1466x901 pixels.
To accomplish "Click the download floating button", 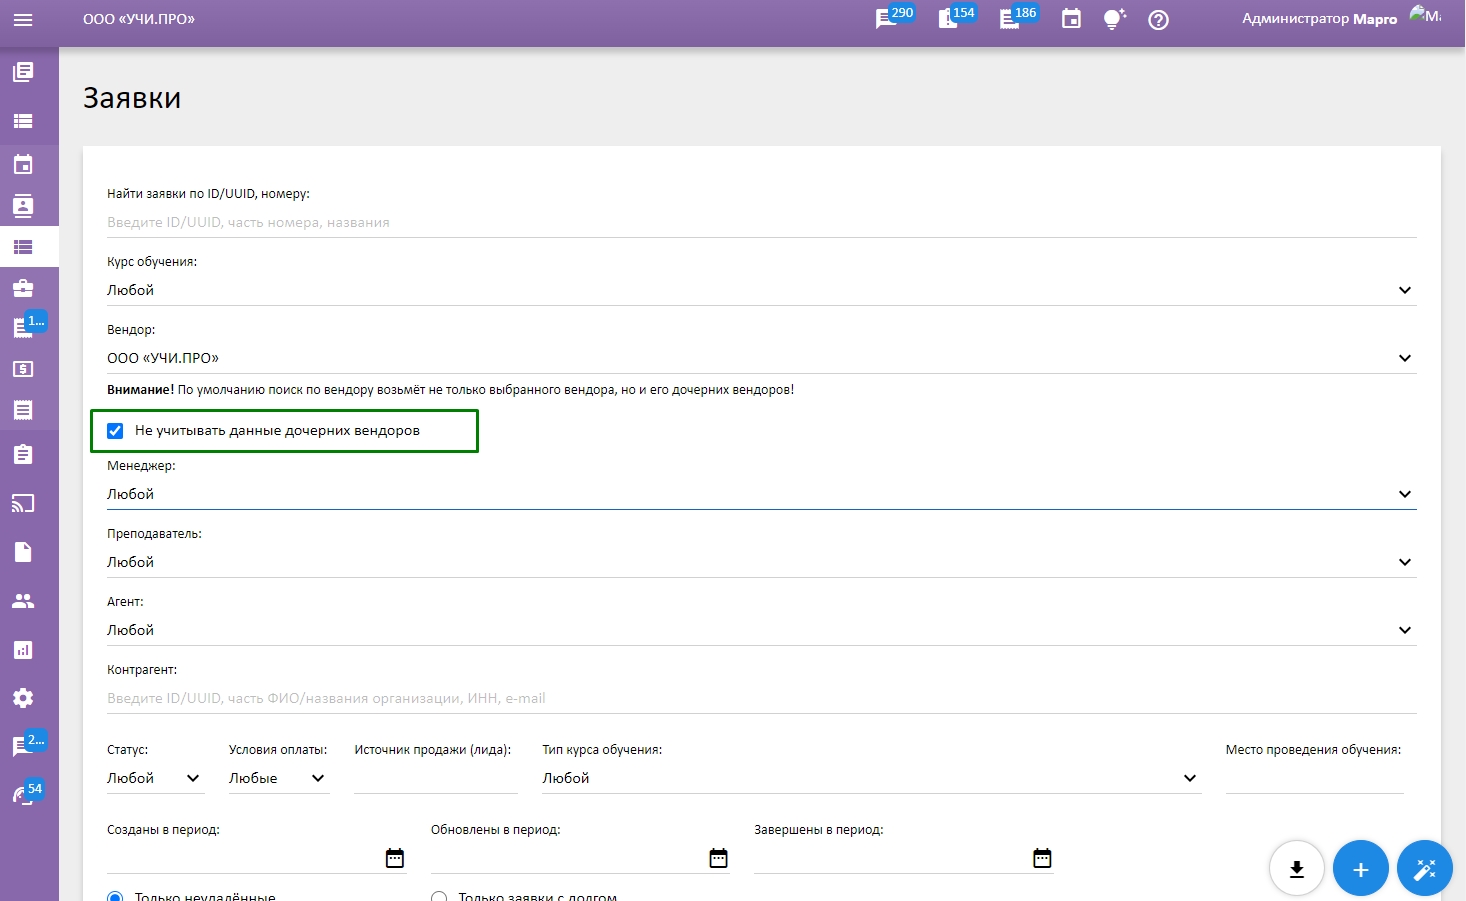I will (x=1297, y=868).
